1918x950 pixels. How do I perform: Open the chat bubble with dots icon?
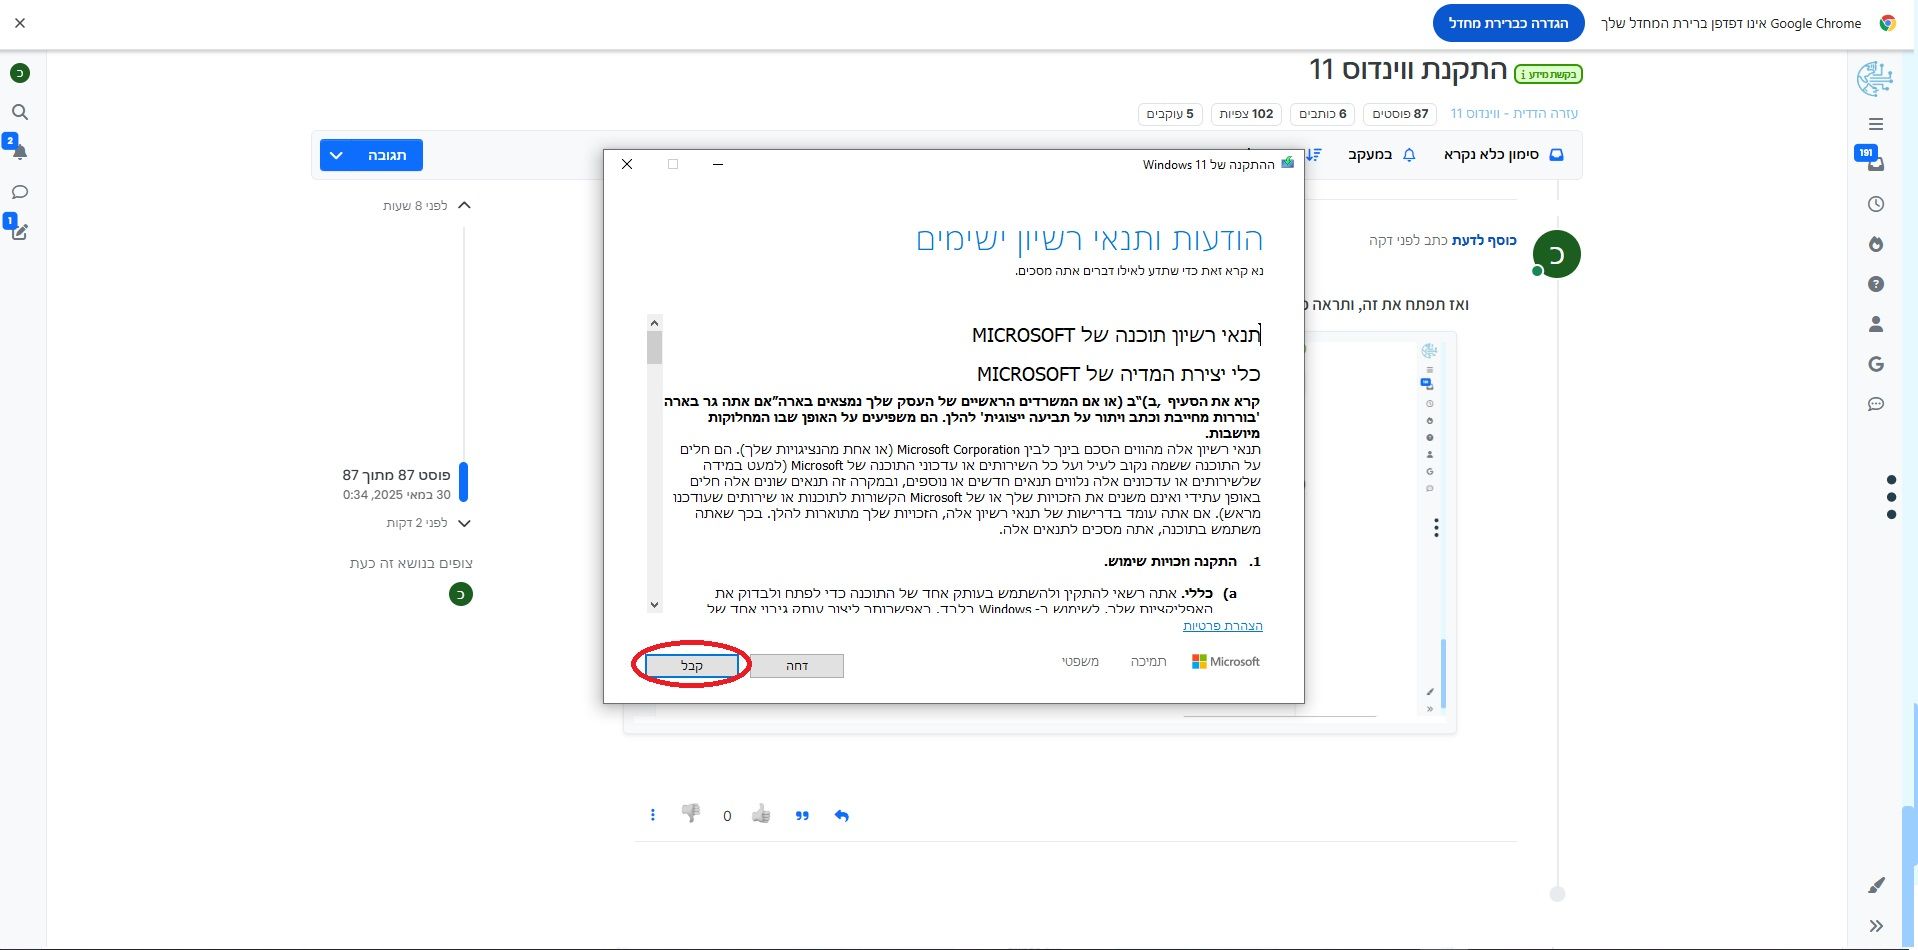[1876, 404]
